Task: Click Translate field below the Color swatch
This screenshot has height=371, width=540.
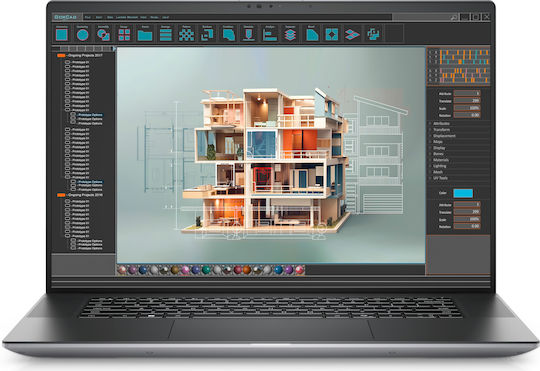Action: tap(467, 212)
